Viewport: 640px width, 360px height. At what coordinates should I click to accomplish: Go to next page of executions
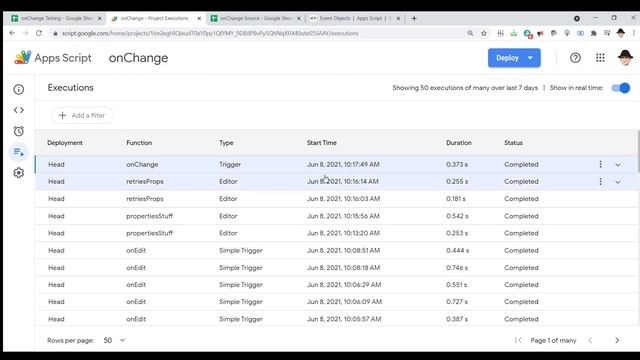point(617,340)
